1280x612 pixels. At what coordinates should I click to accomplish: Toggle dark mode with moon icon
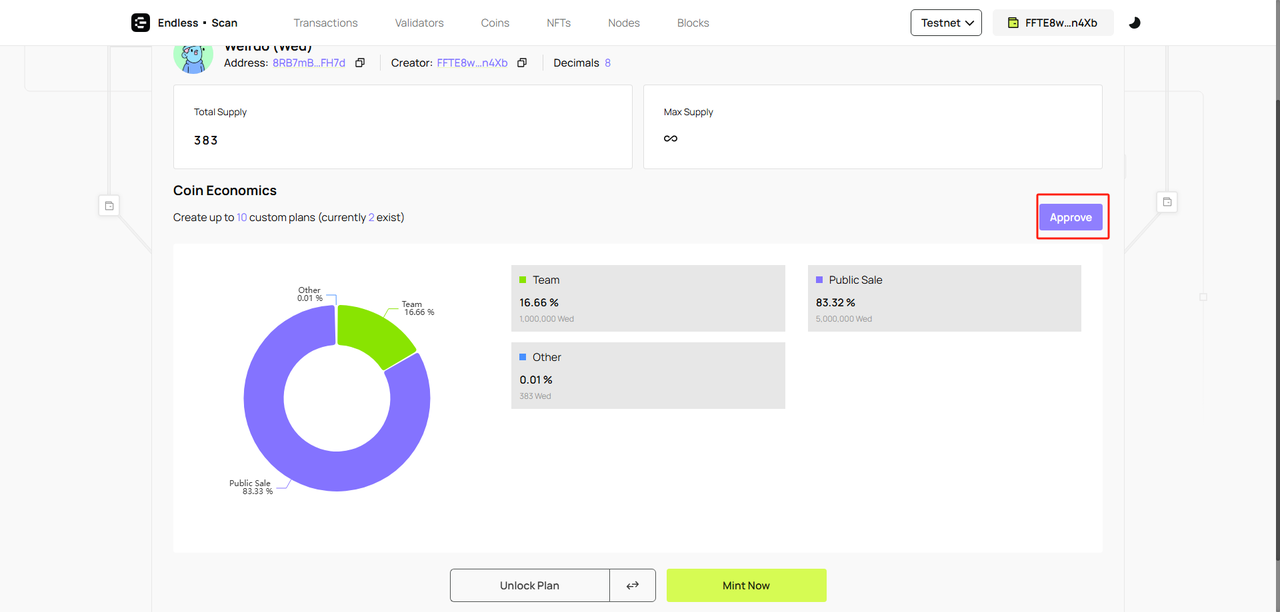(1134, 23)
